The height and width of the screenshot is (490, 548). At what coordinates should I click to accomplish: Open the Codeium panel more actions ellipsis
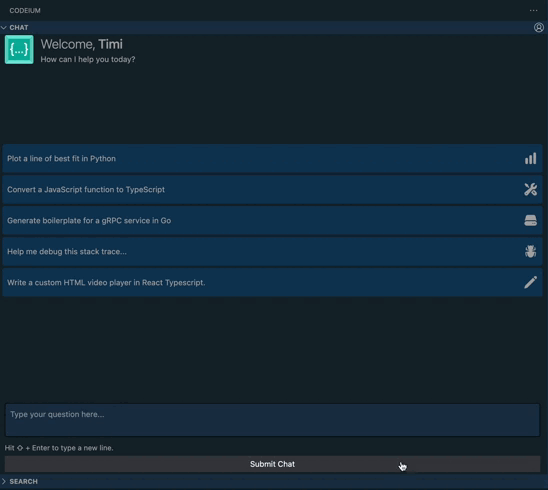(533, 10)
